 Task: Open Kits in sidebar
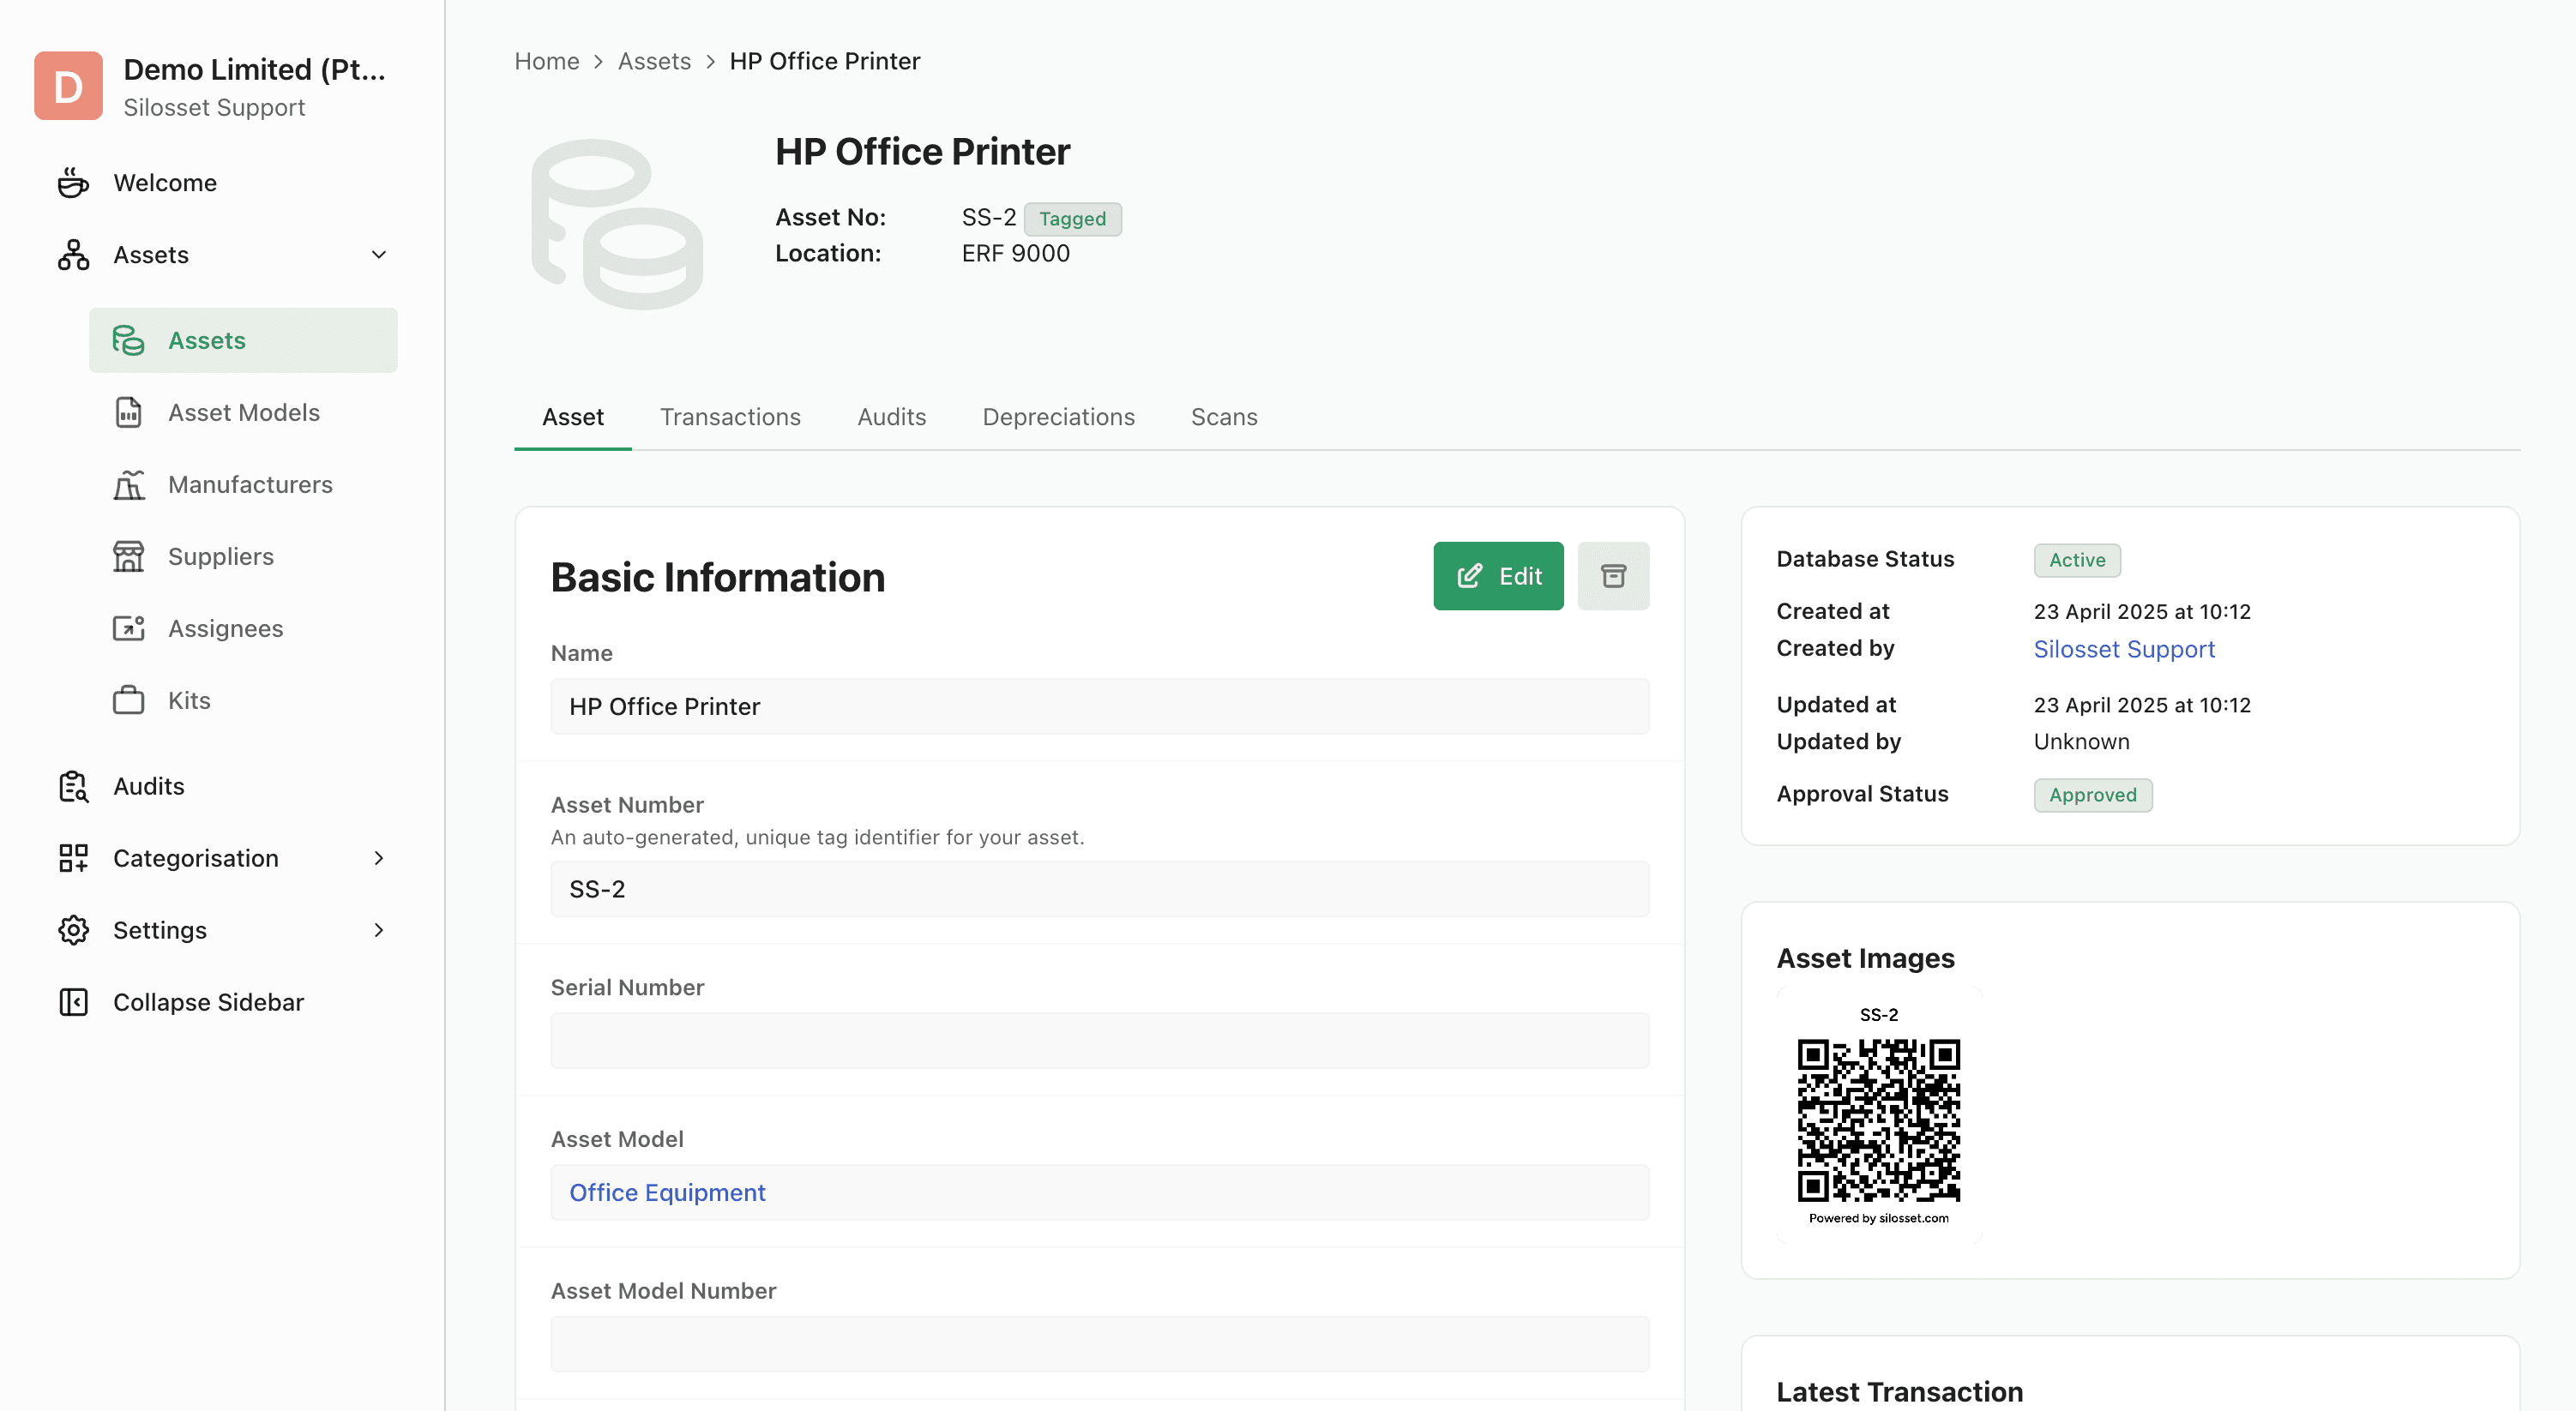click(x=189, y=700)
